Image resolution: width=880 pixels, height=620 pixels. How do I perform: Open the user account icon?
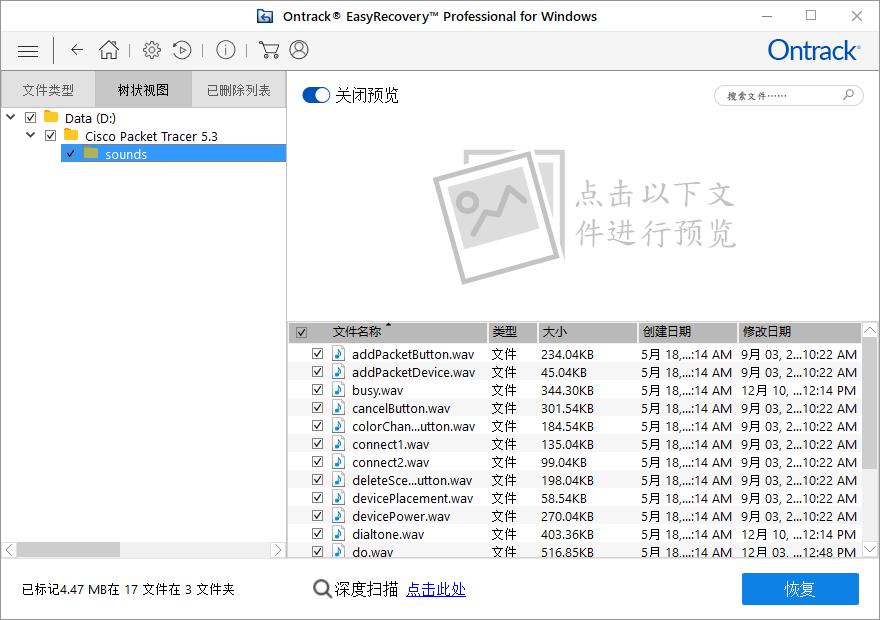point(298,49)
